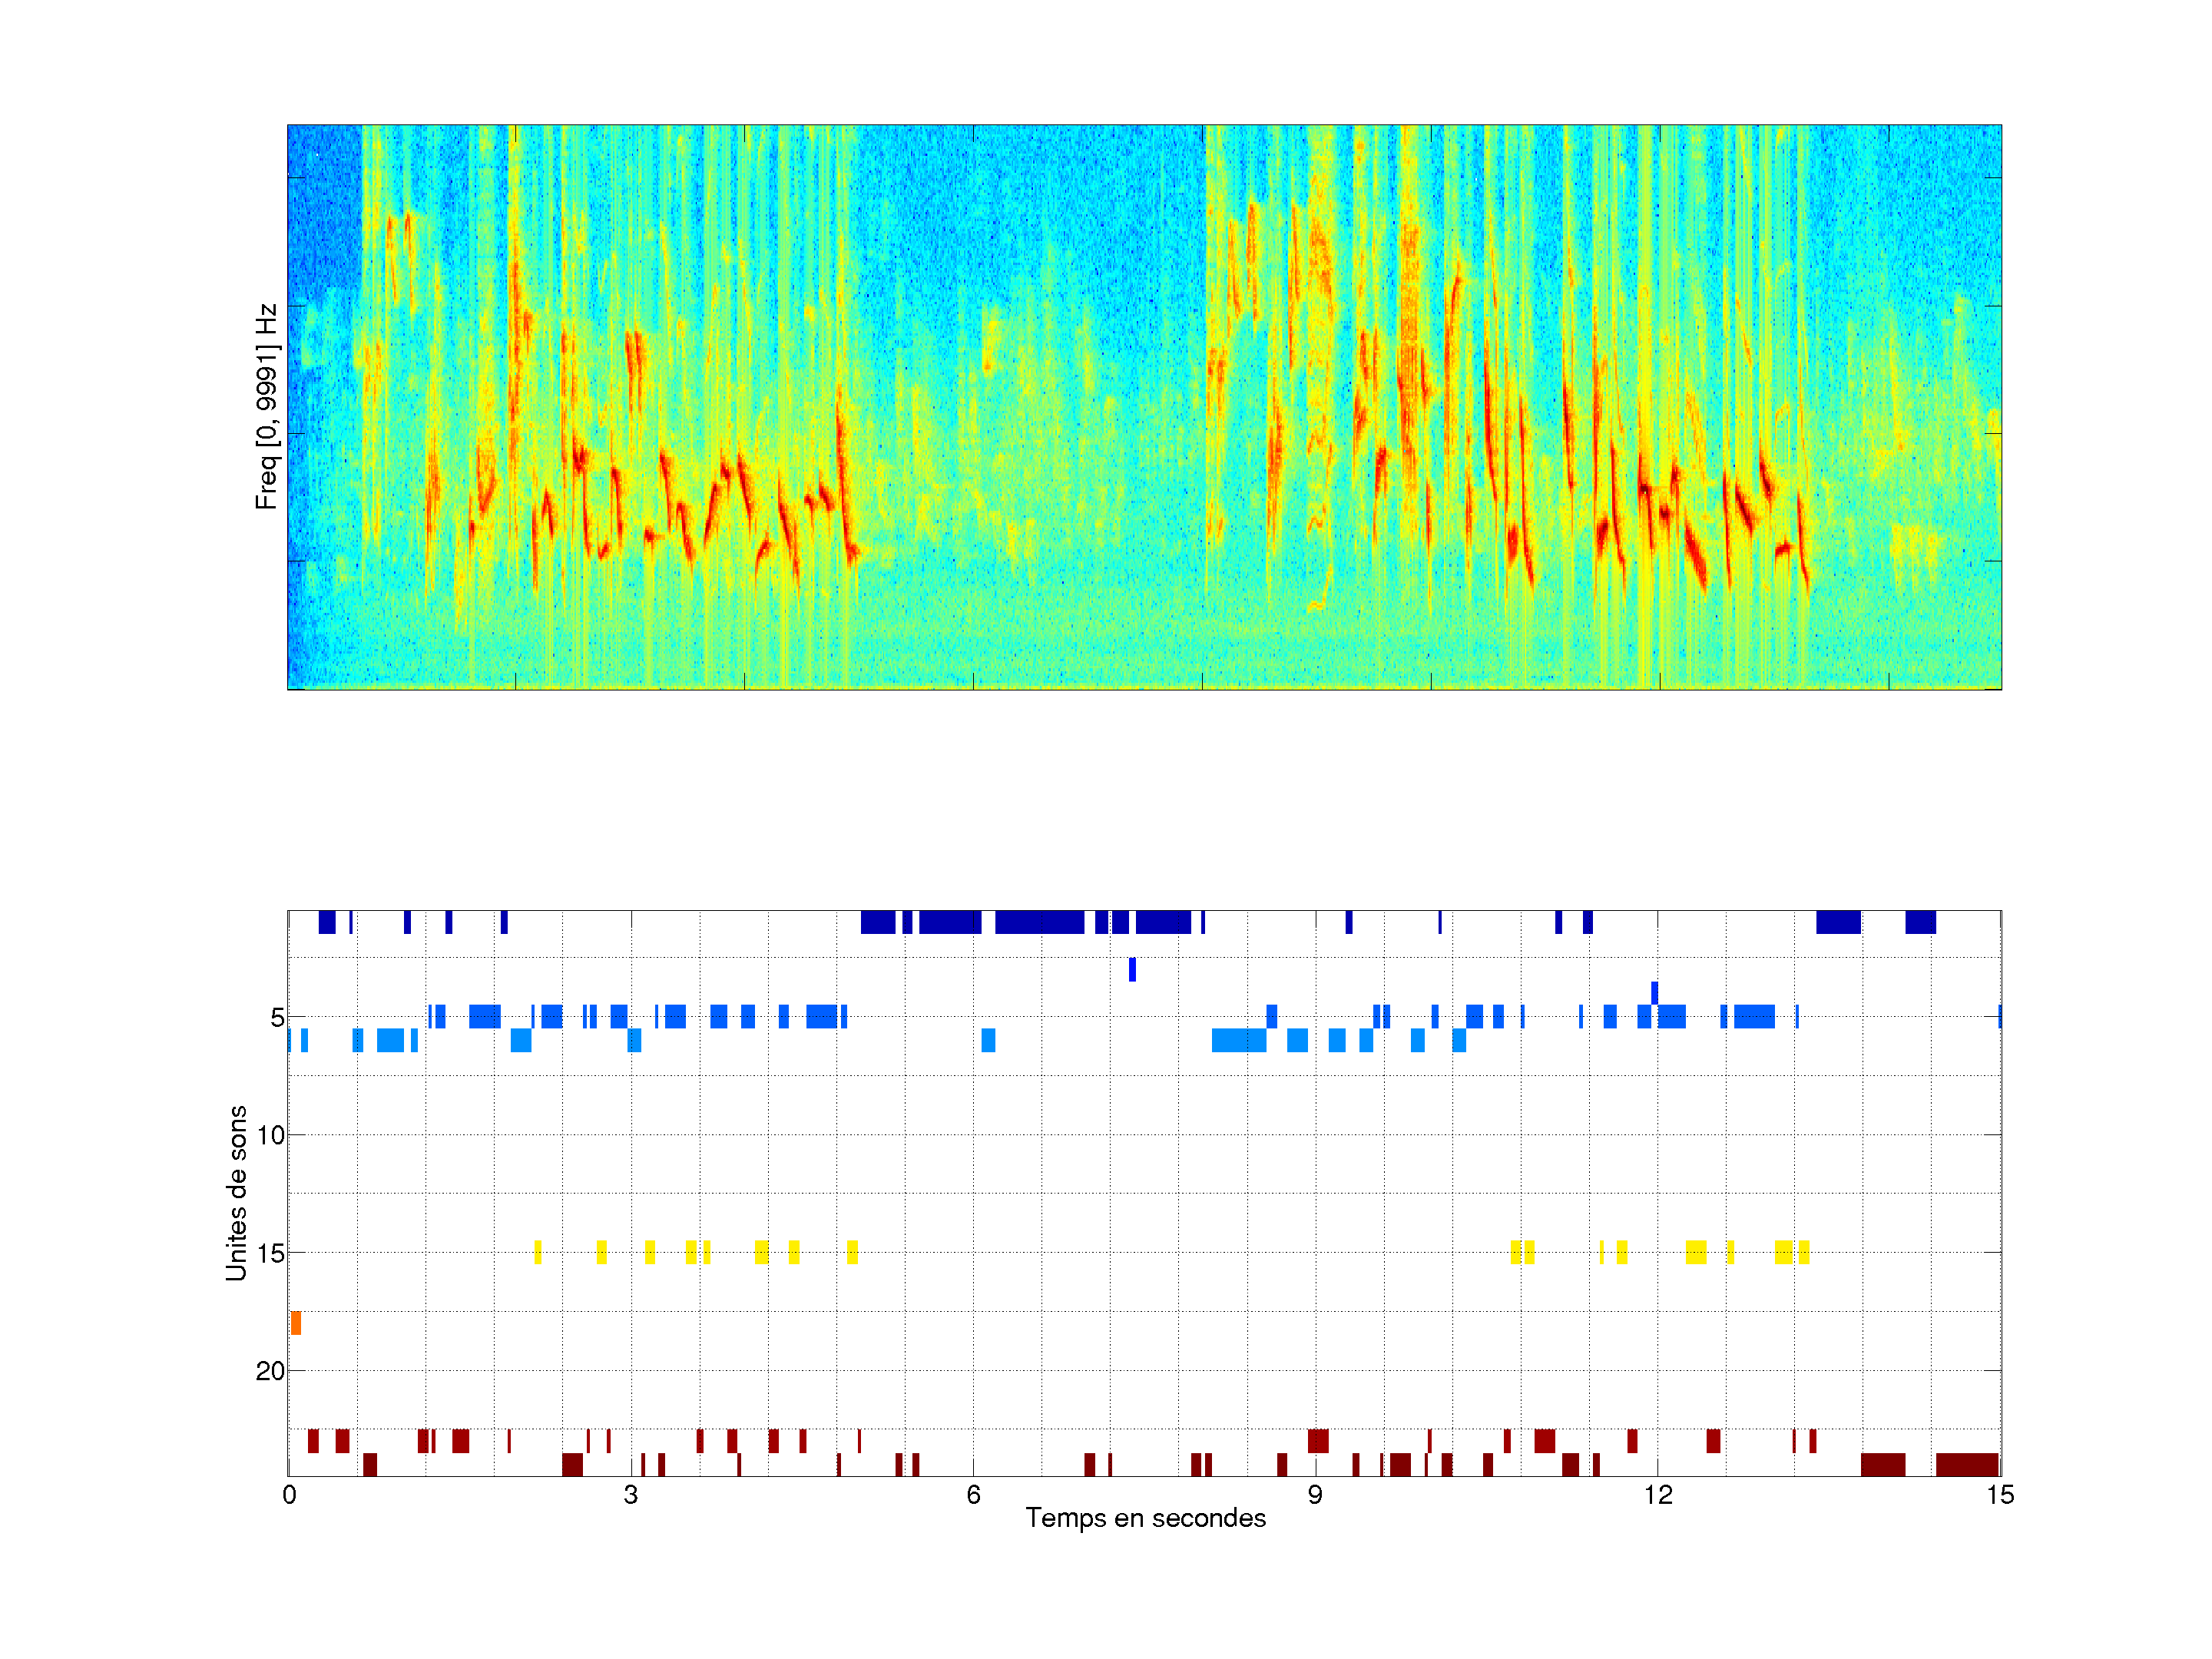Select the x-axis tick label 9

click(1315, 1495)
